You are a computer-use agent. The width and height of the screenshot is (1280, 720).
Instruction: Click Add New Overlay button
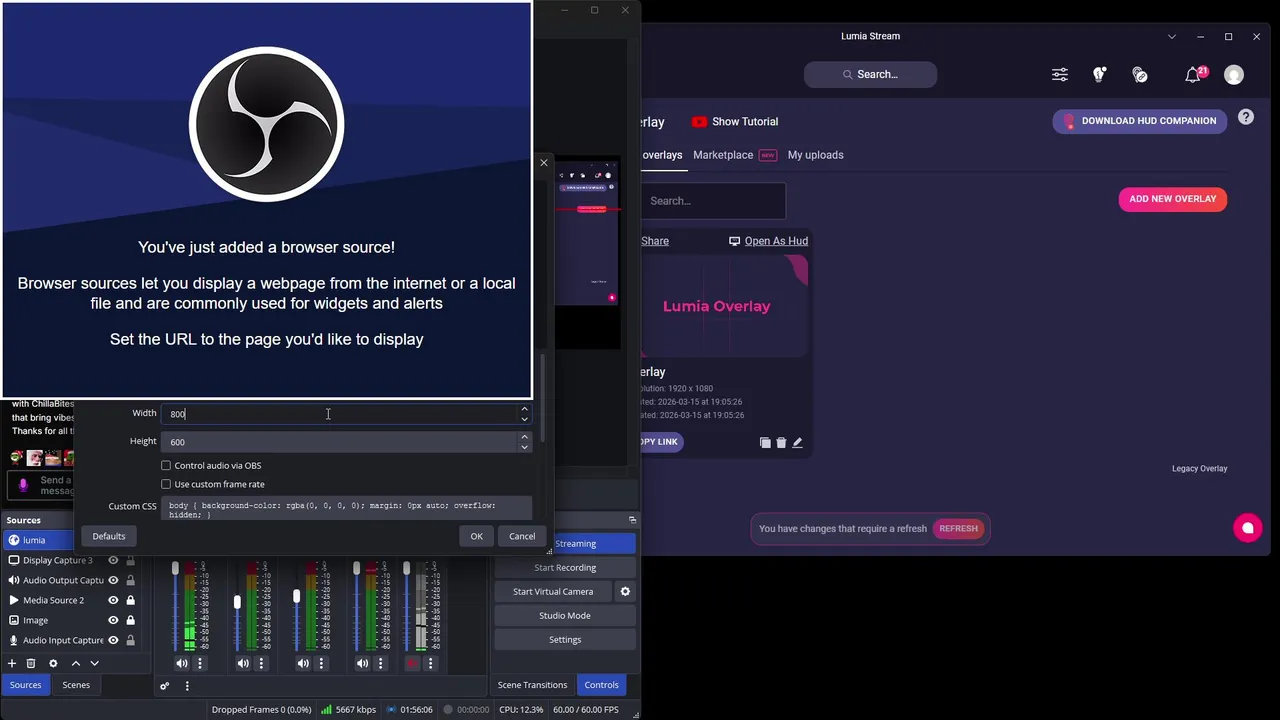(1172, 199)
